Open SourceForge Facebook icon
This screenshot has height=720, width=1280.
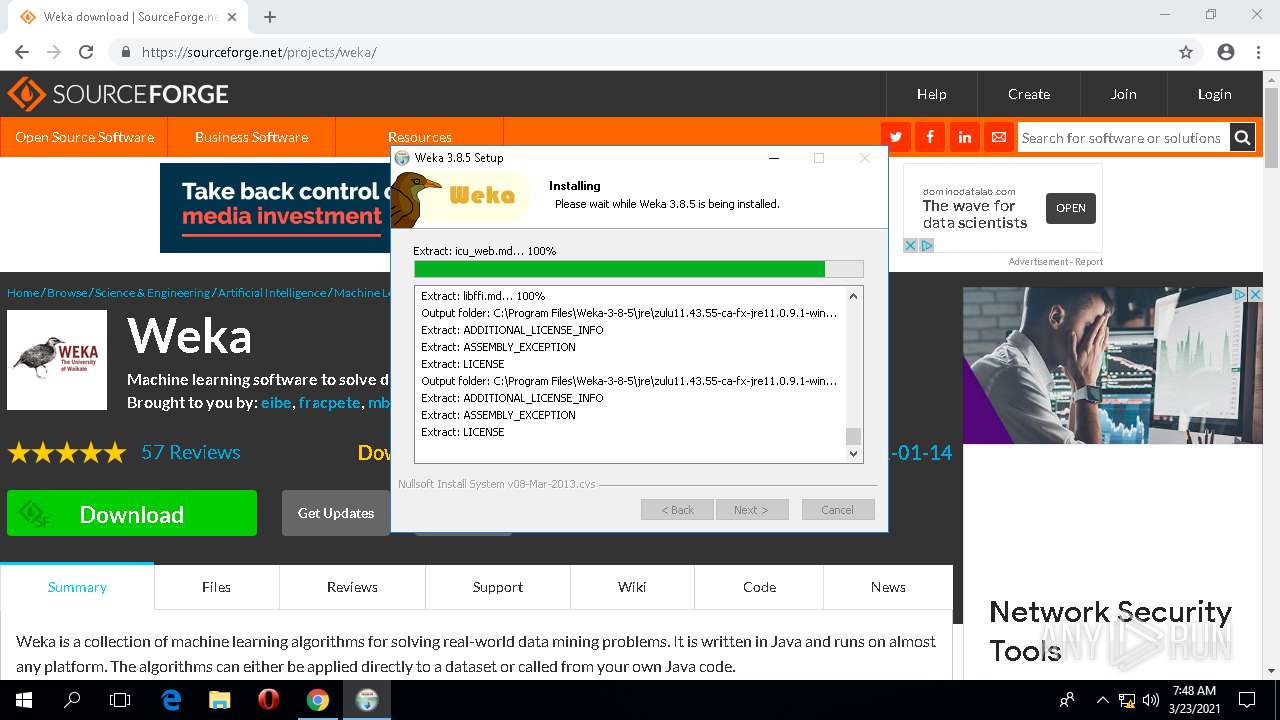coord(930,137)
